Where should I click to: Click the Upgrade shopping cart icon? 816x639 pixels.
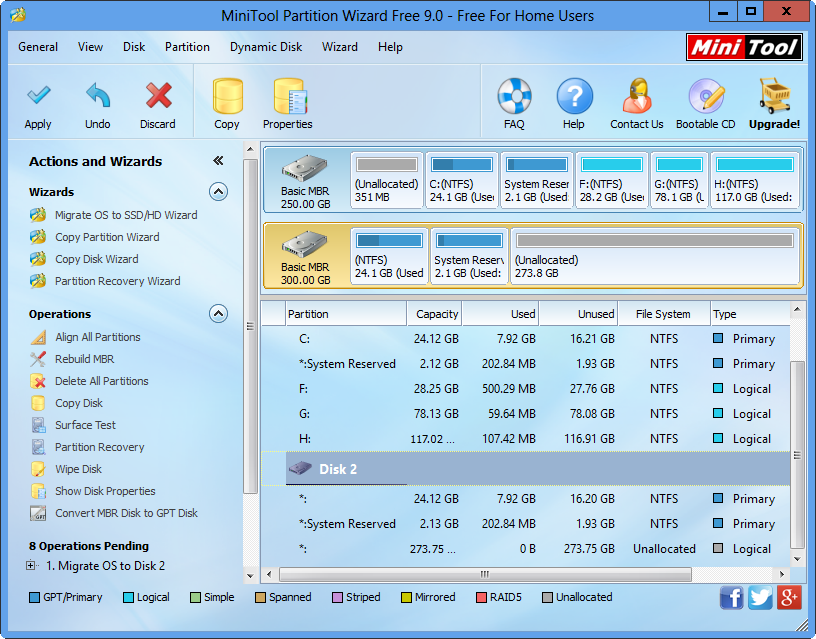coord(774,96)
